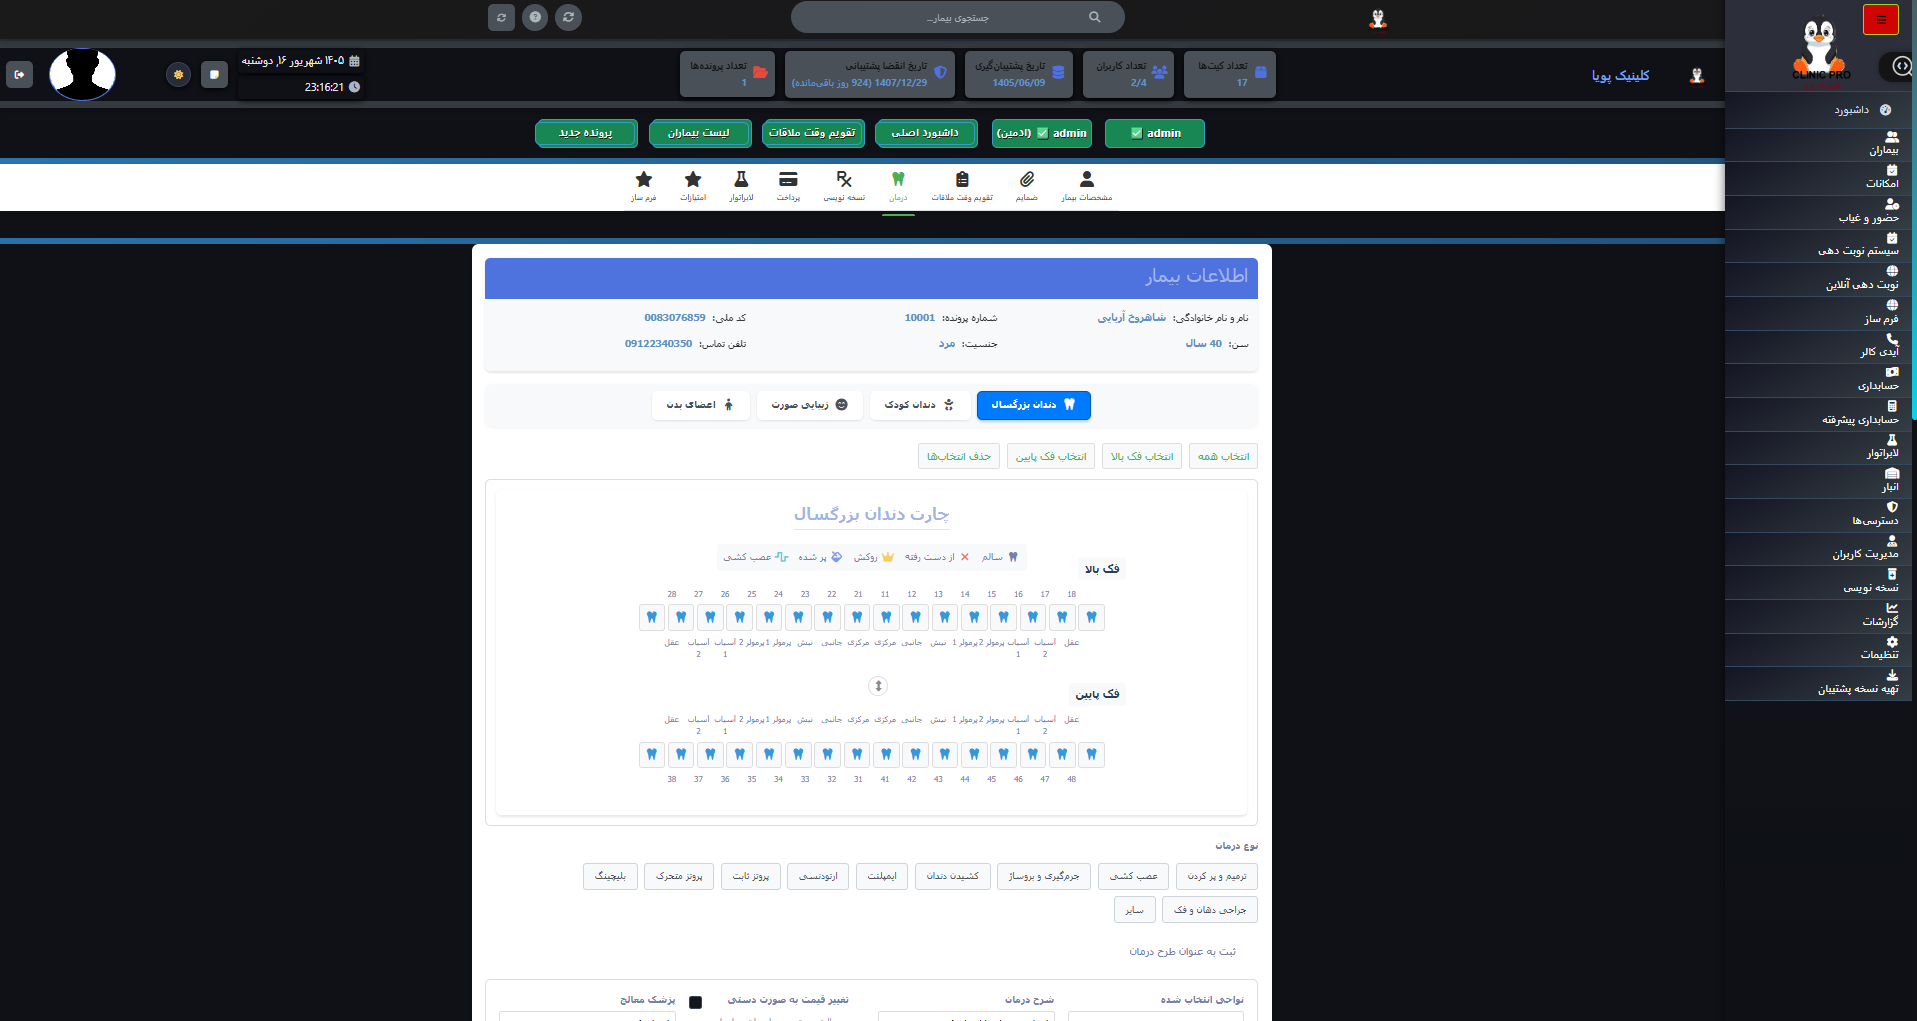The height and width of the screenshot is (1021, 1917).
Task: Choose implant (ایمپلنت) treatment type
Action: [x=882, y=876]
